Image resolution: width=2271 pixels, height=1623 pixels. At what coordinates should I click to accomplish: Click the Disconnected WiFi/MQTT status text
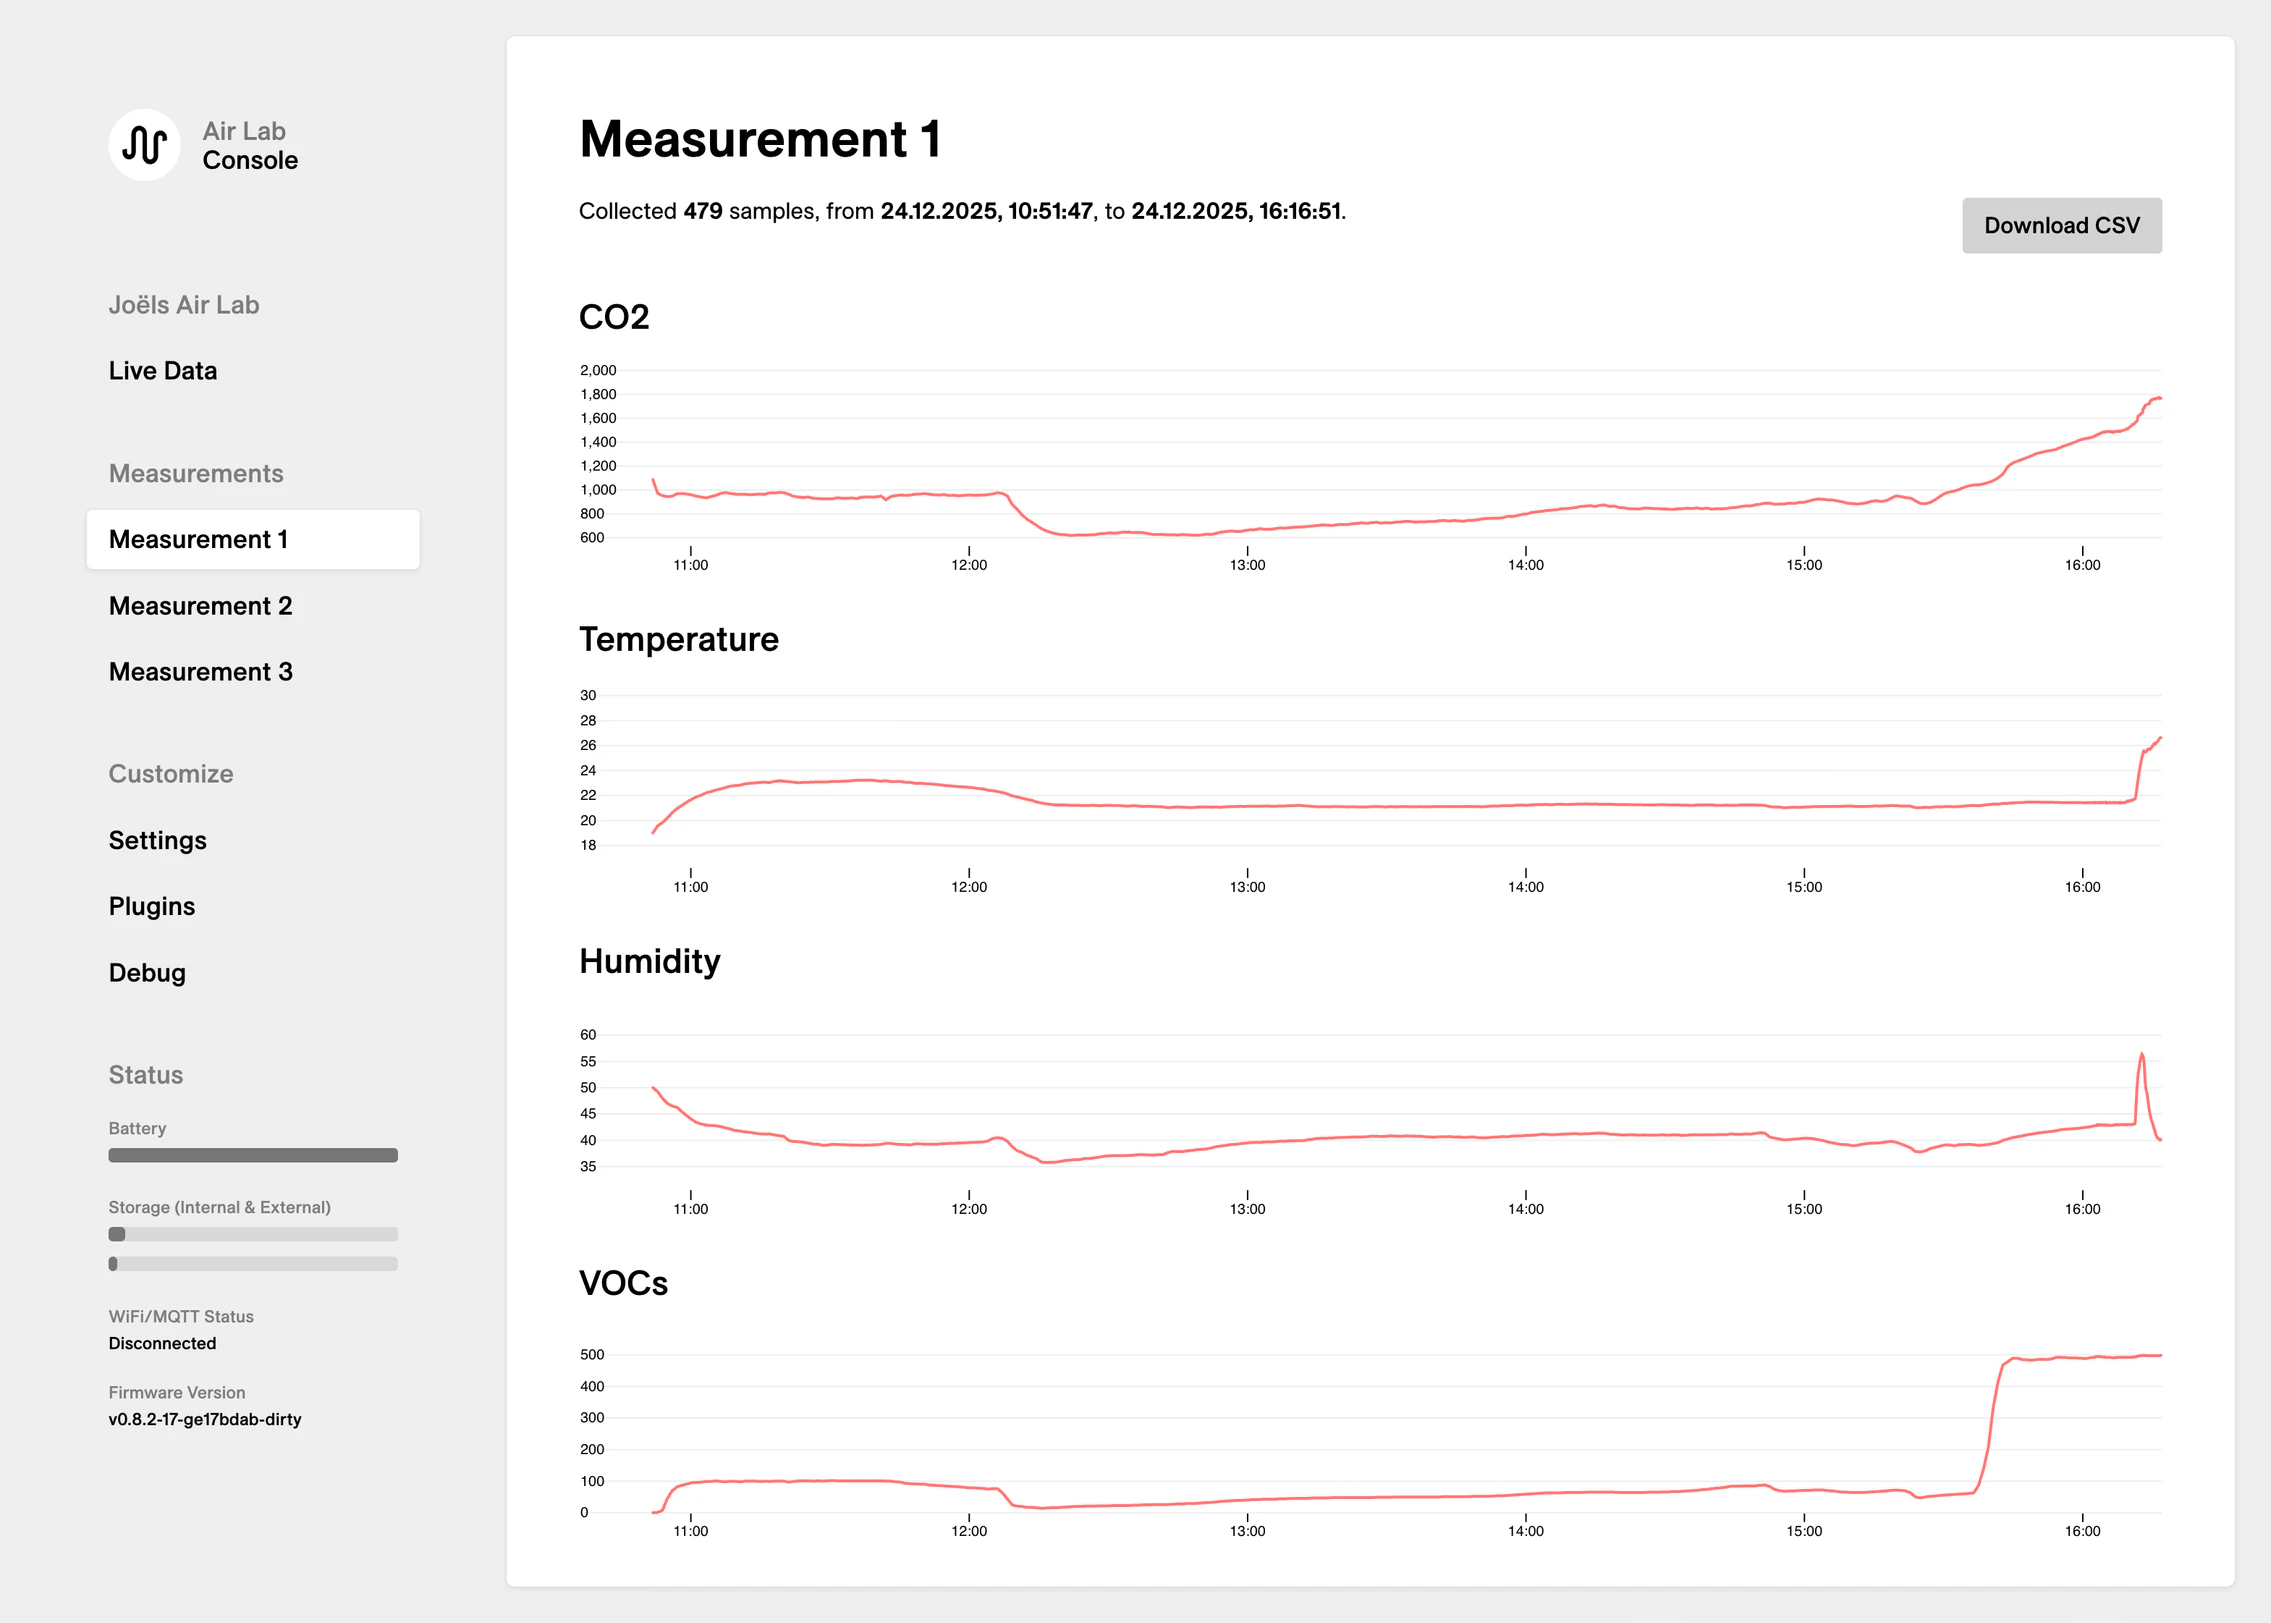[x=161, y=1343]
